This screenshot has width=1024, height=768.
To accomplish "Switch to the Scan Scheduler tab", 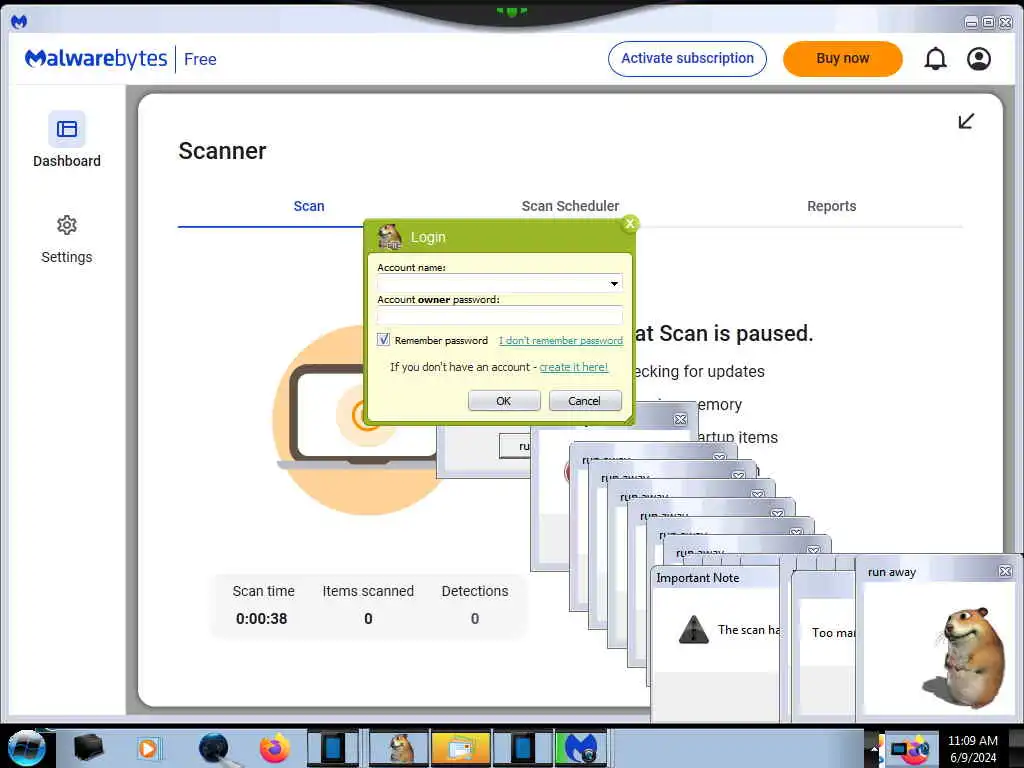I will (570, 206).
